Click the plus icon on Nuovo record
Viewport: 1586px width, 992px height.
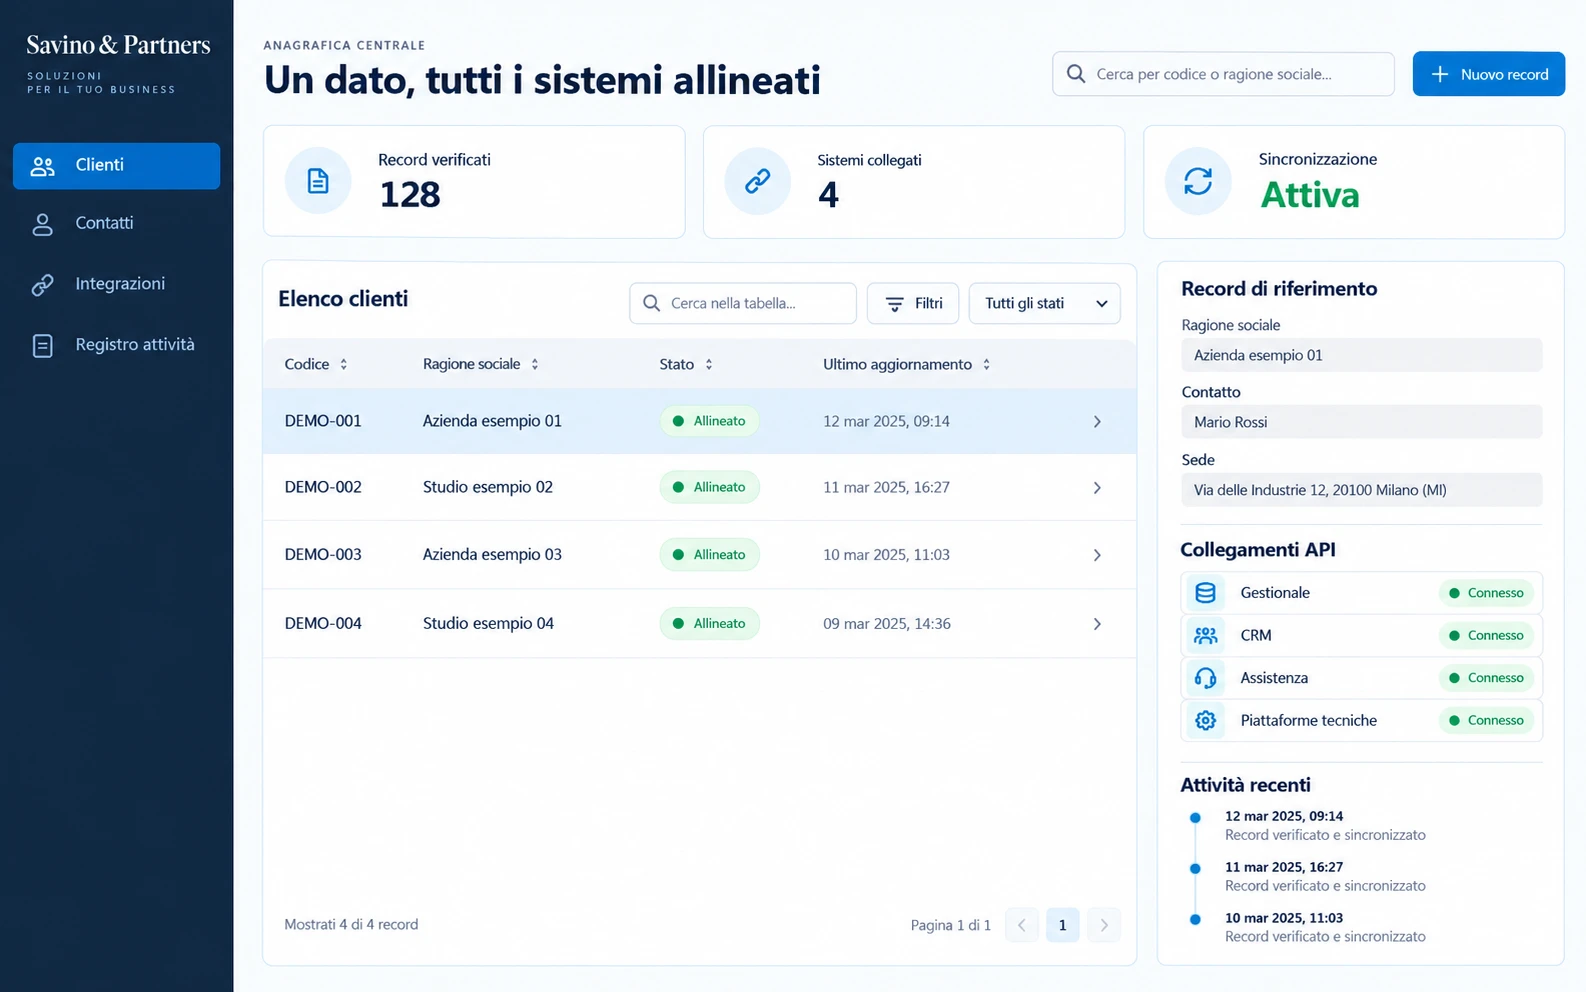point(1440,74)
